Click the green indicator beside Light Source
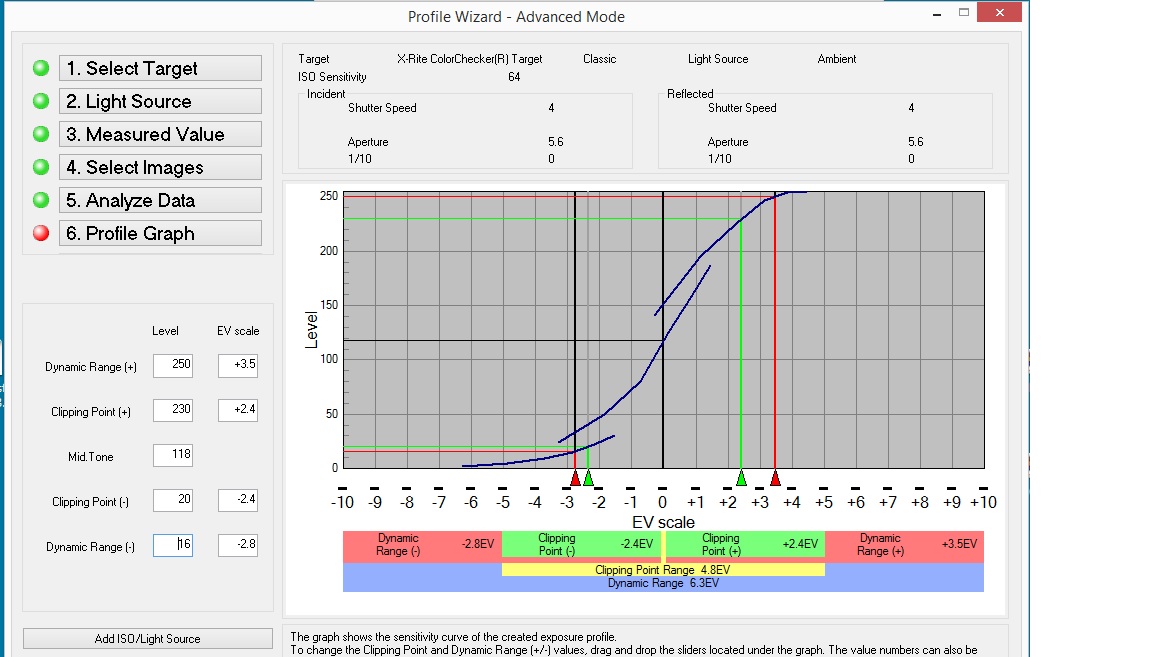 pyautogui.click(x=41, y=101)
